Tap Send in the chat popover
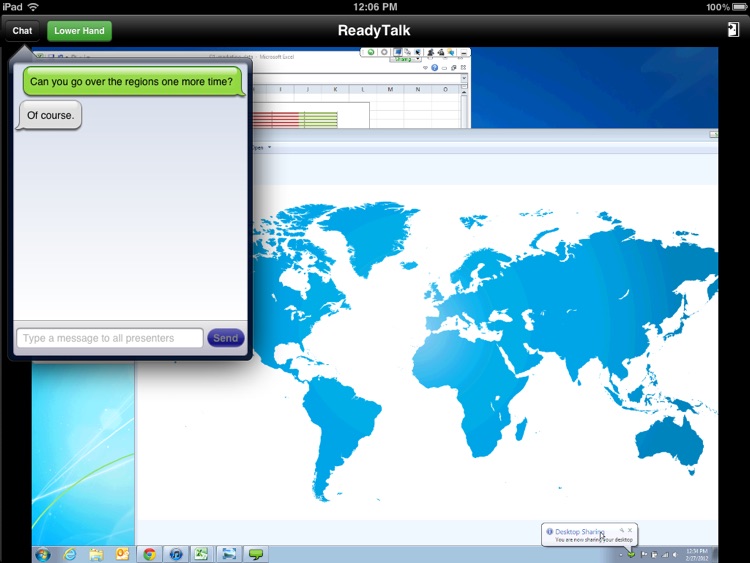The width and height of the screenshot is (750, 563). pyautogui.click(x=225, y=338)
